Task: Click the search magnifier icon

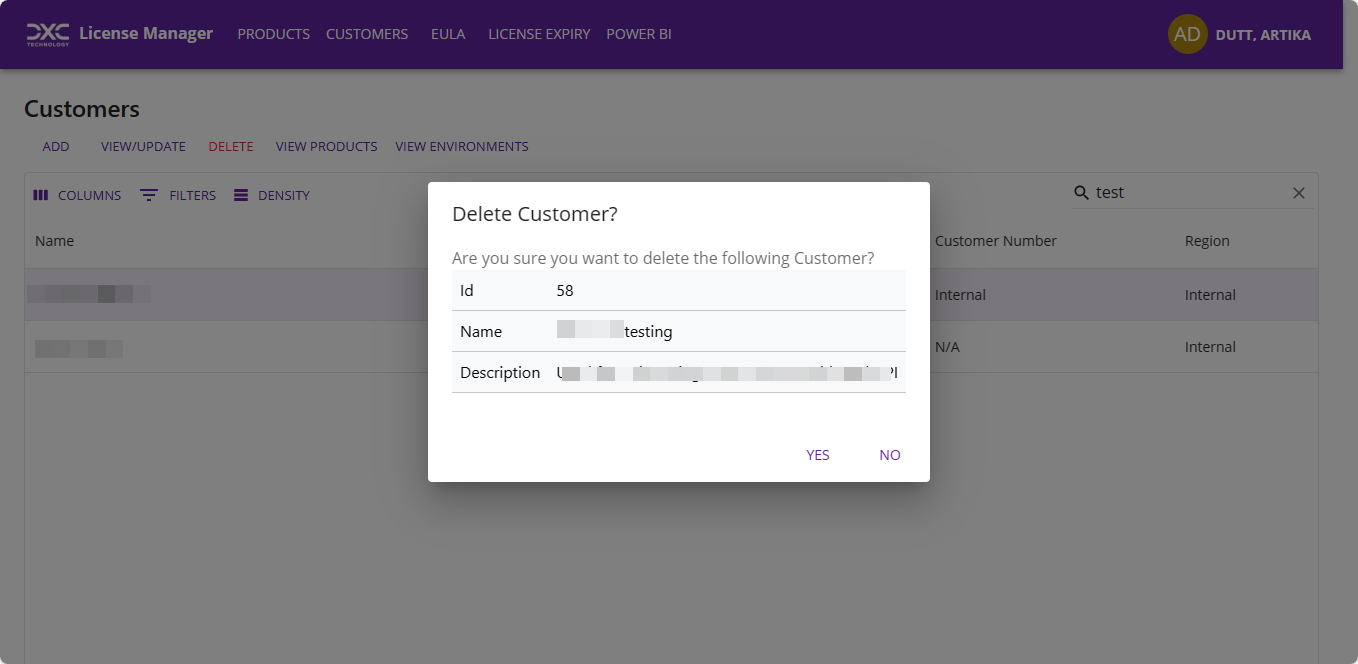Action: pos(1083,192)
